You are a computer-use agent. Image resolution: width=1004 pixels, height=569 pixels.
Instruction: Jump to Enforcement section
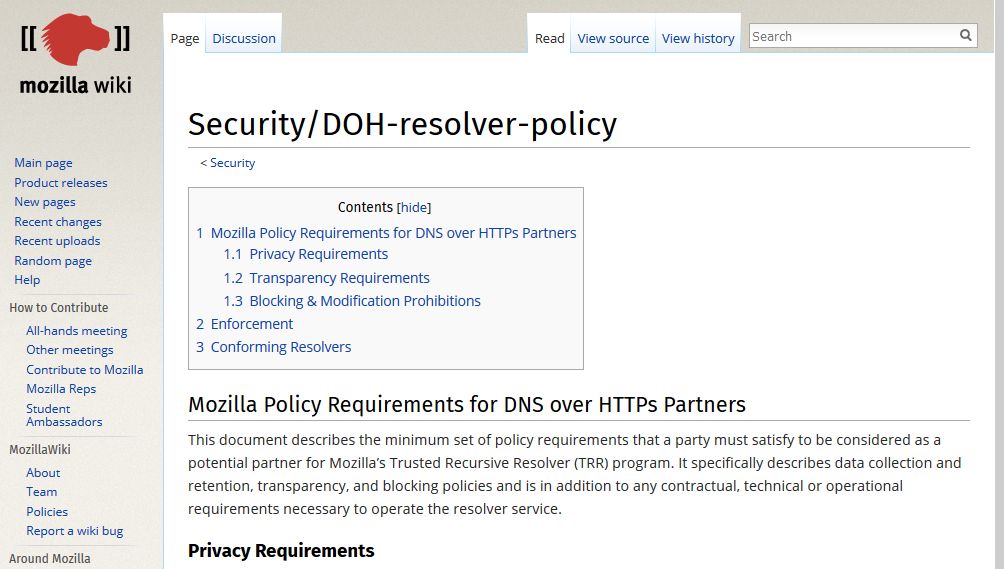[252, 324]
